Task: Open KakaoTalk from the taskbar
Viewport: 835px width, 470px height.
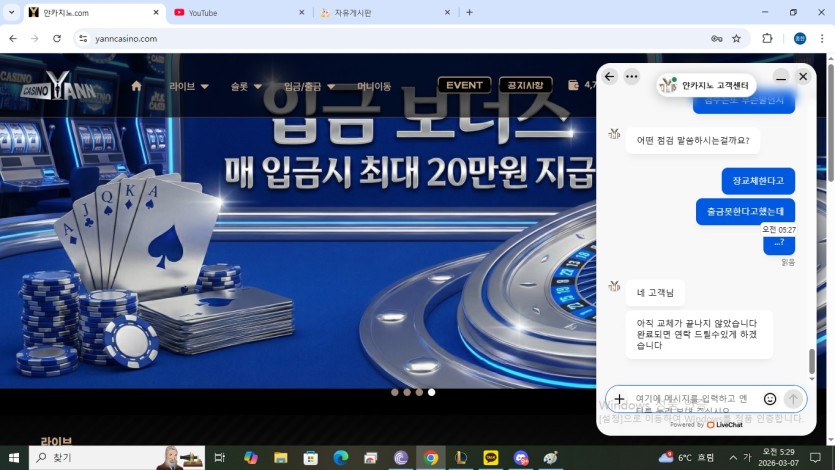Action: click(x=490, y=458)
